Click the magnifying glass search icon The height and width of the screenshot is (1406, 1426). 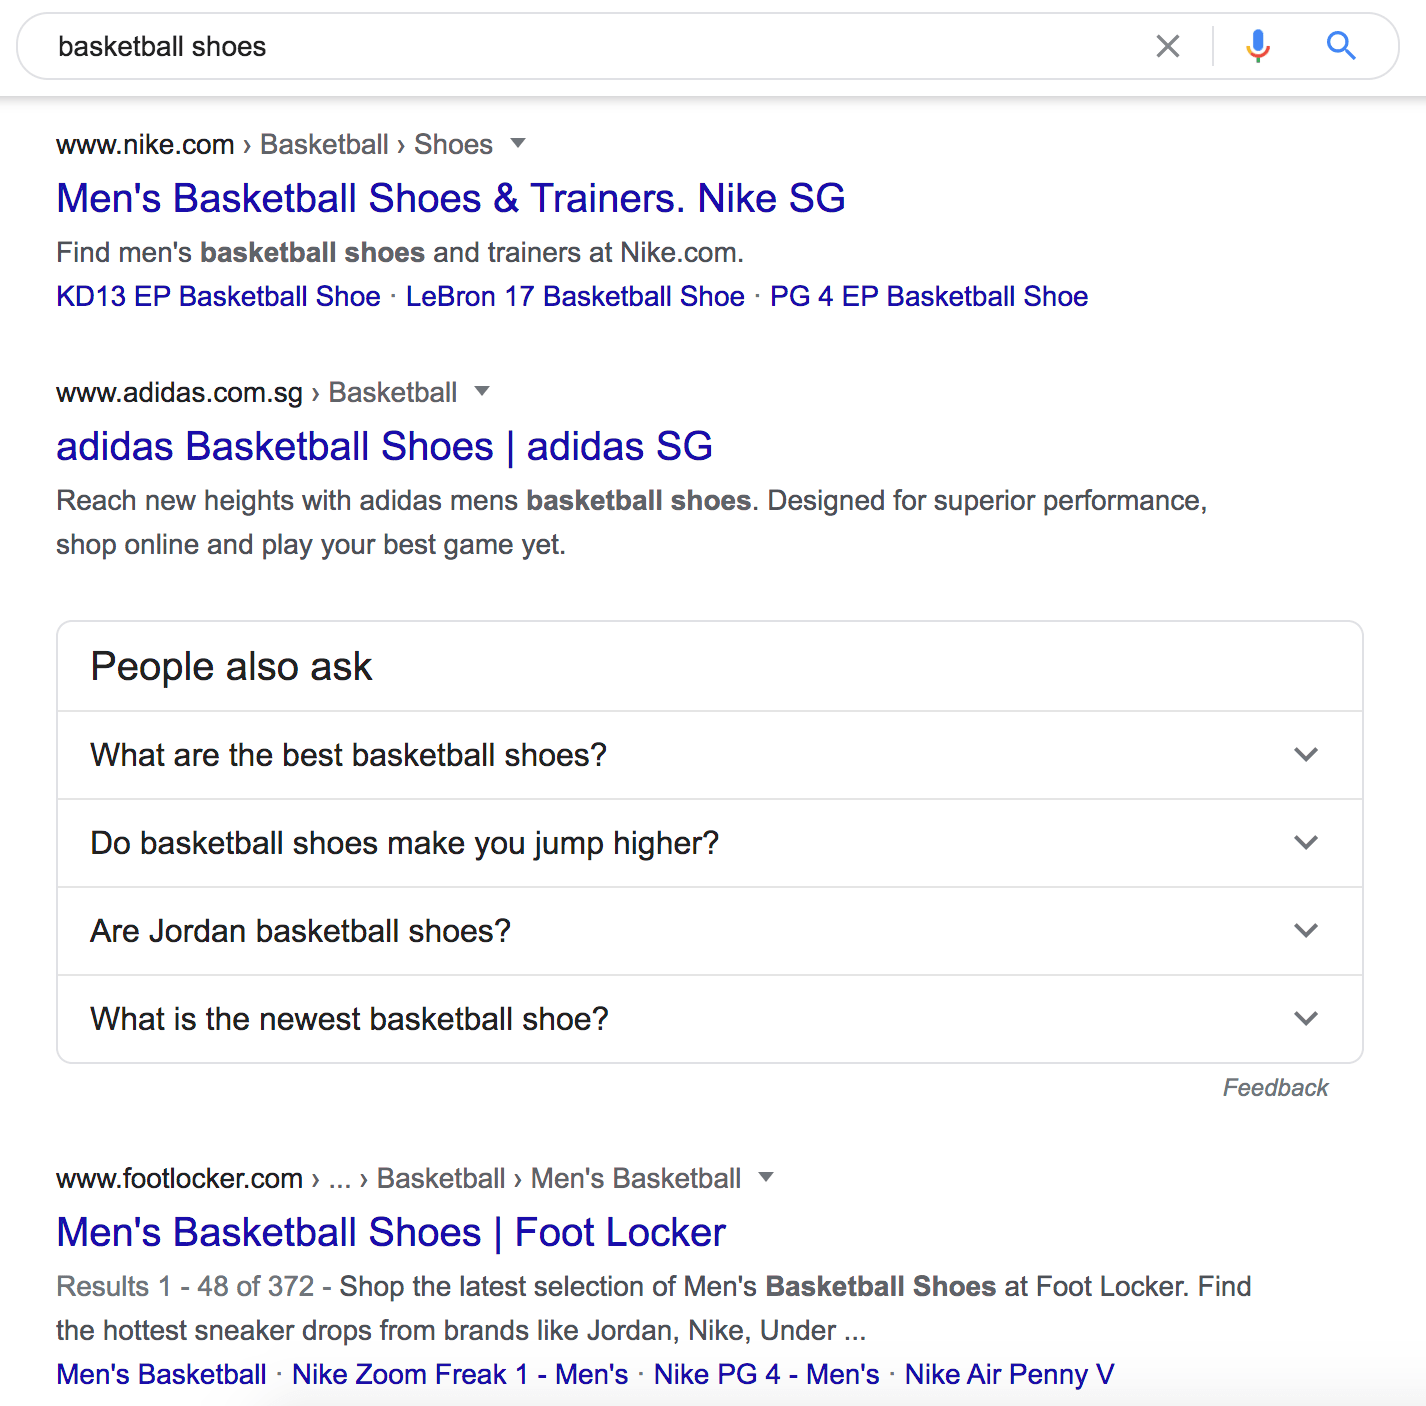click(1341, 46)
